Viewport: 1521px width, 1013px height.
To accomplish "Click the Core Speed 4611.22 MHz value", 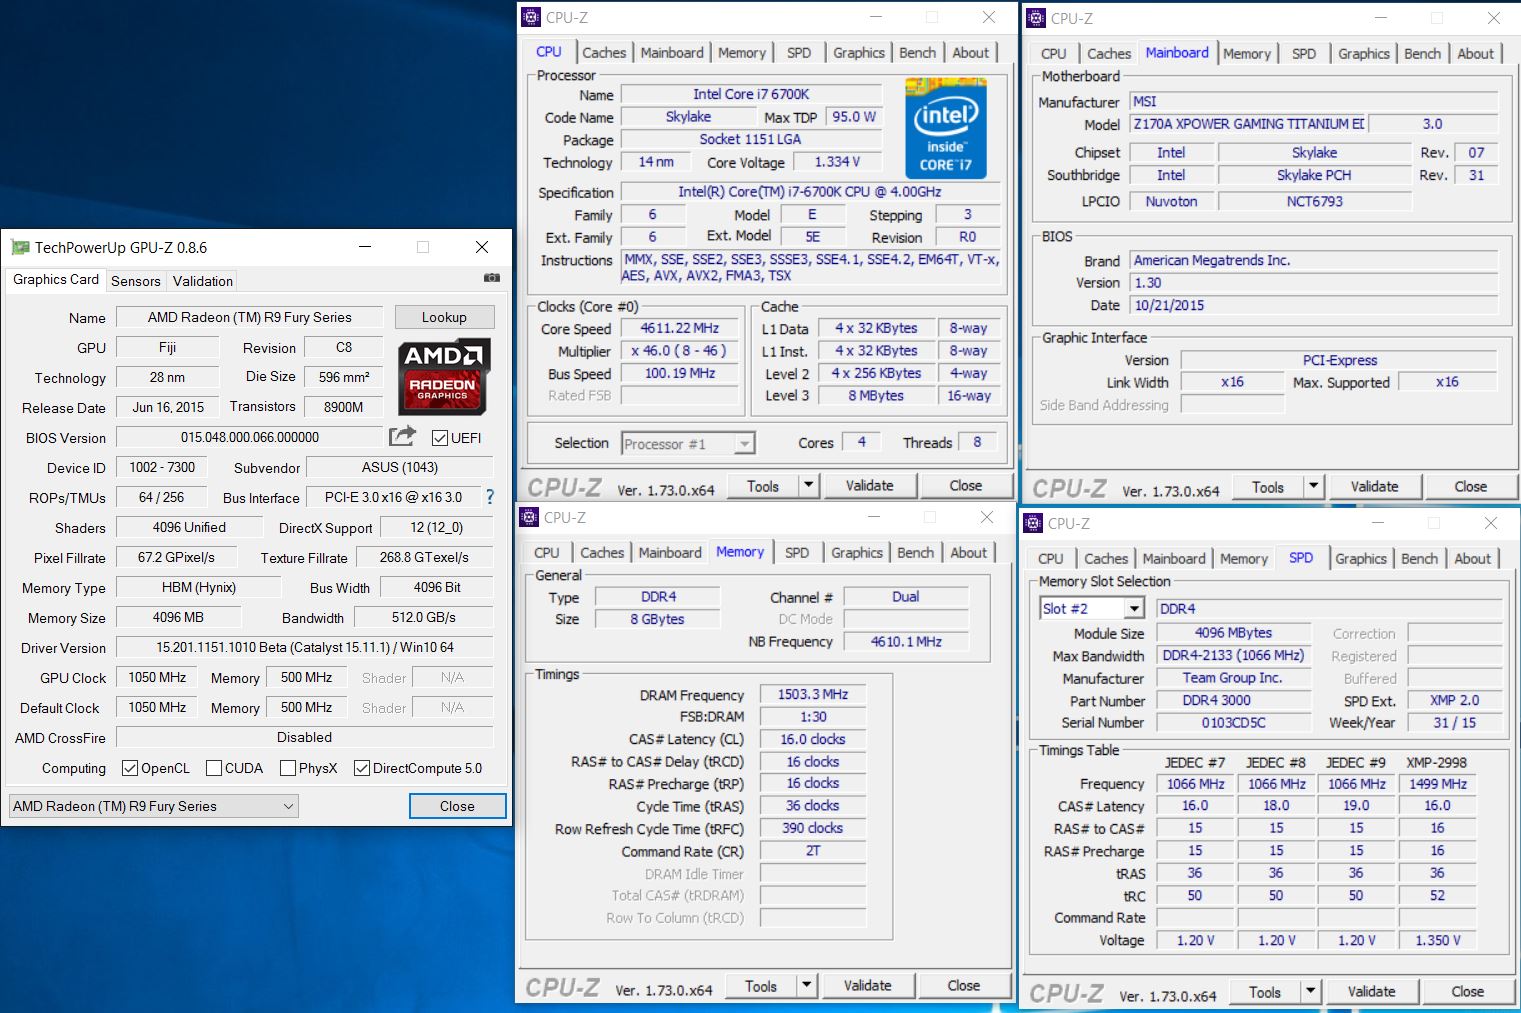I will click(680, 328).
